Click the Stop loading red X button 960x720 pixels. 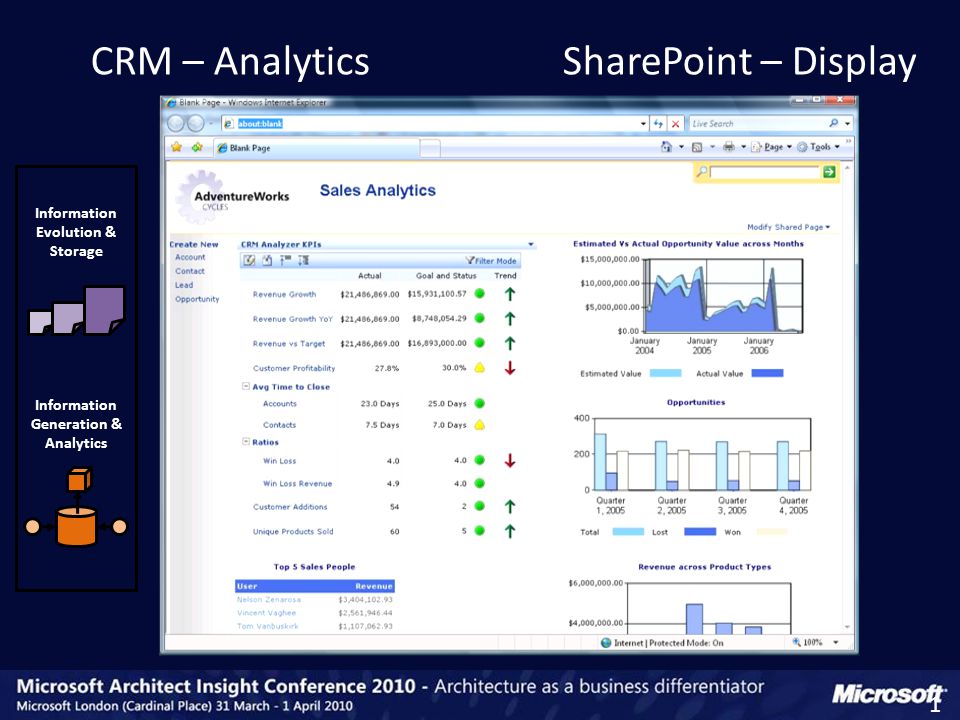pyautogui.click(x=675, y=124)
